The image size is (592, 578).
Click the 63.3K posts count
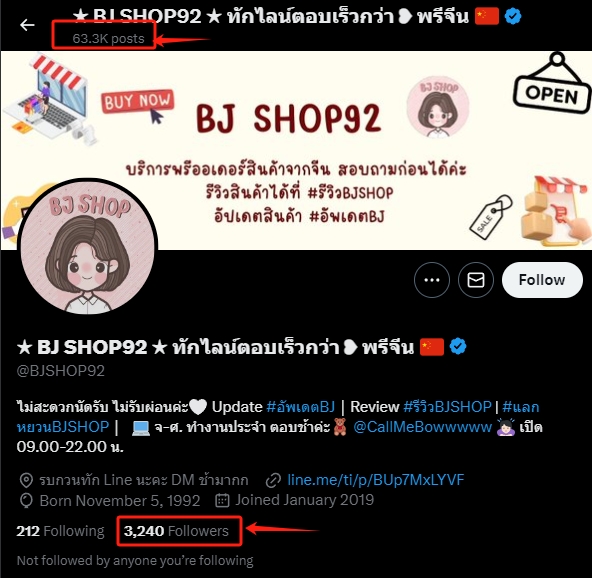[108, 39]
